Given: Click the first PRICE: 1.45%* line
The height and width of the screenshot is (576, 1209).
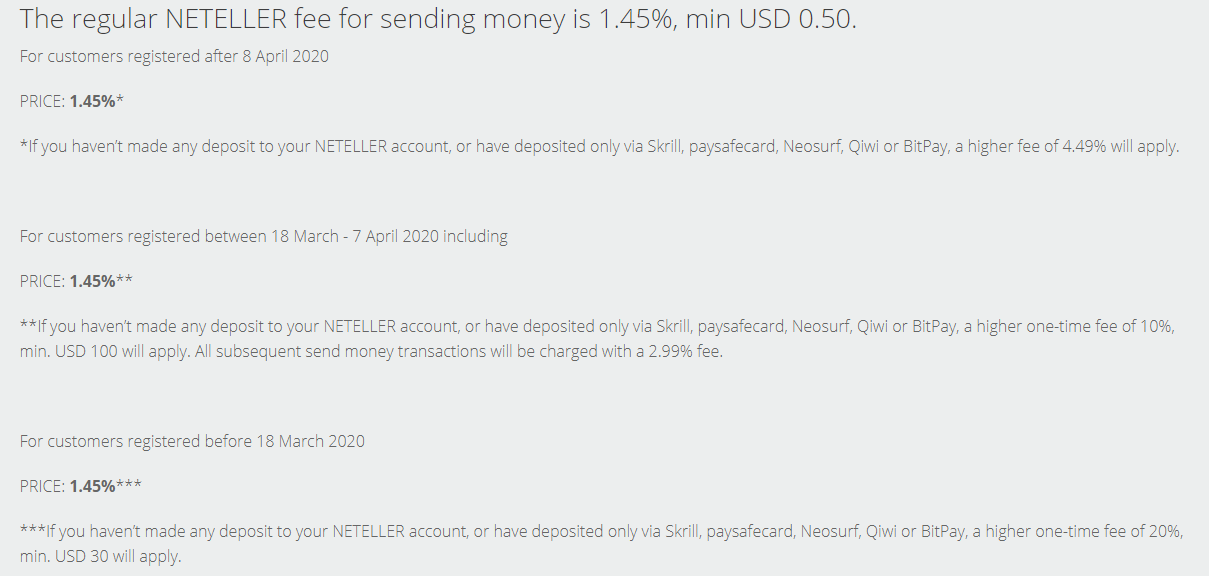Looking at the screenshot, I should pyautogui.click(x=72, y=101).
